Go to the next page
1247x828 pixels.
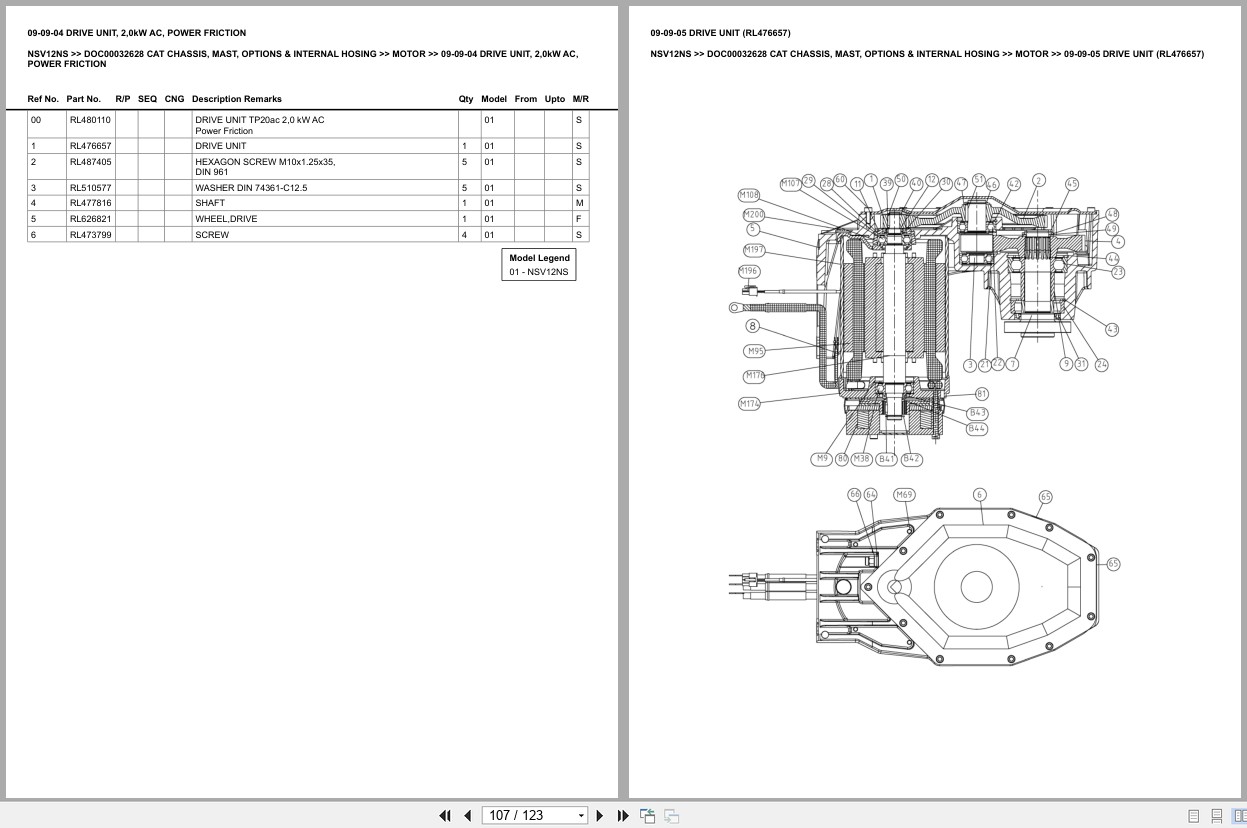600,816
